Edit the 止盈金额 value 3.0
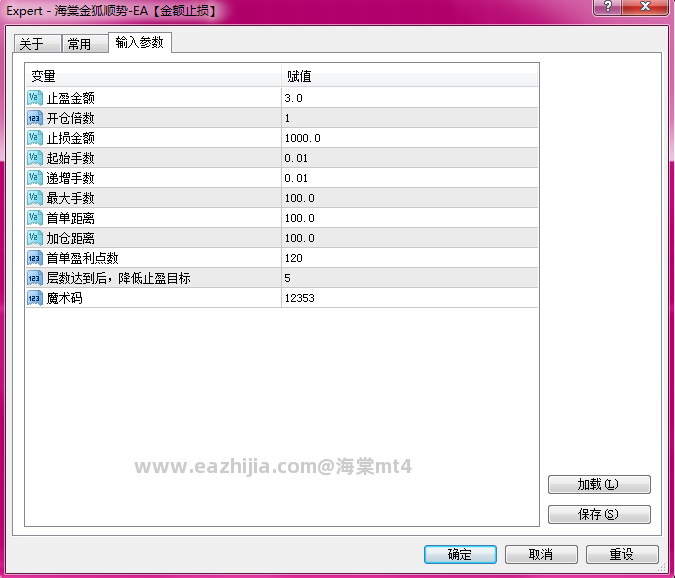 [409, 98]
